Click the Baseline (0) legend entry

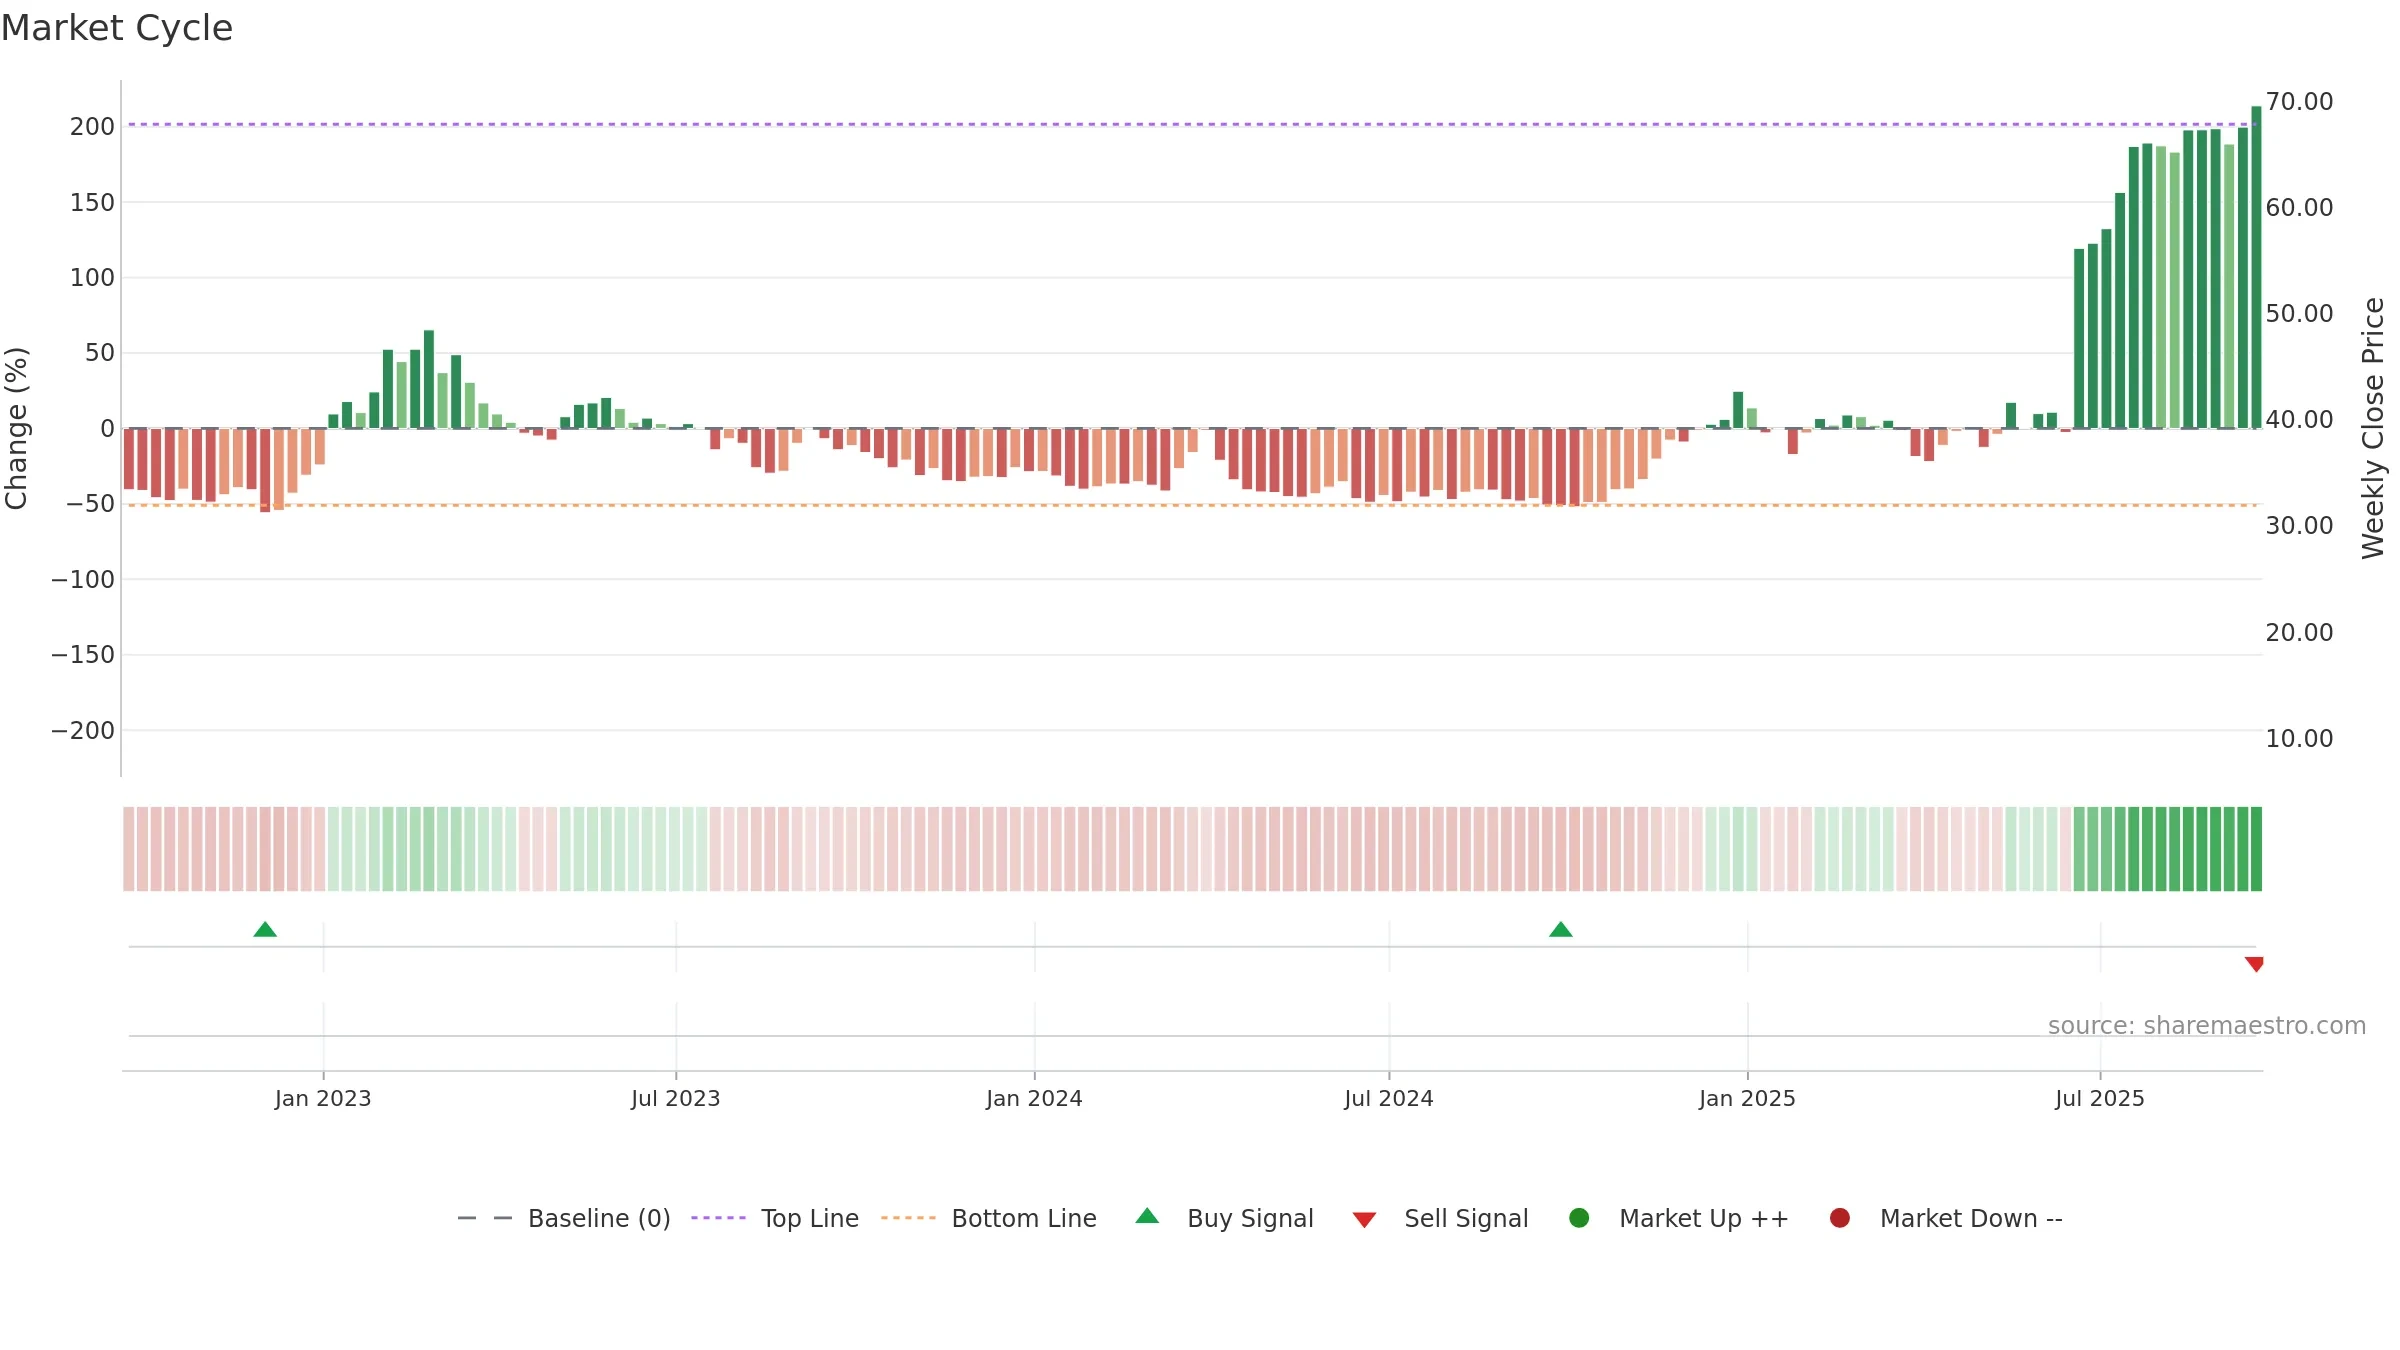click(564, 1218)
